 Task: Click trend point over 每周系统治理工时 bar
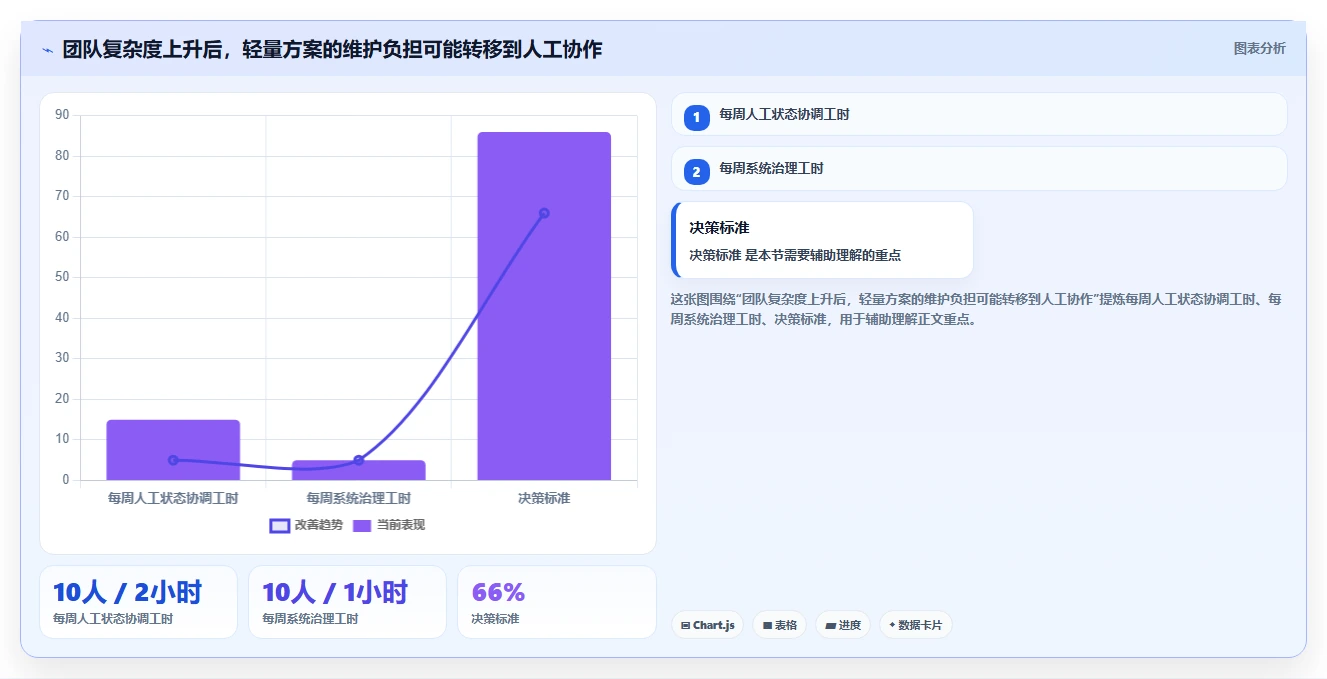click(x=359, y=460)
